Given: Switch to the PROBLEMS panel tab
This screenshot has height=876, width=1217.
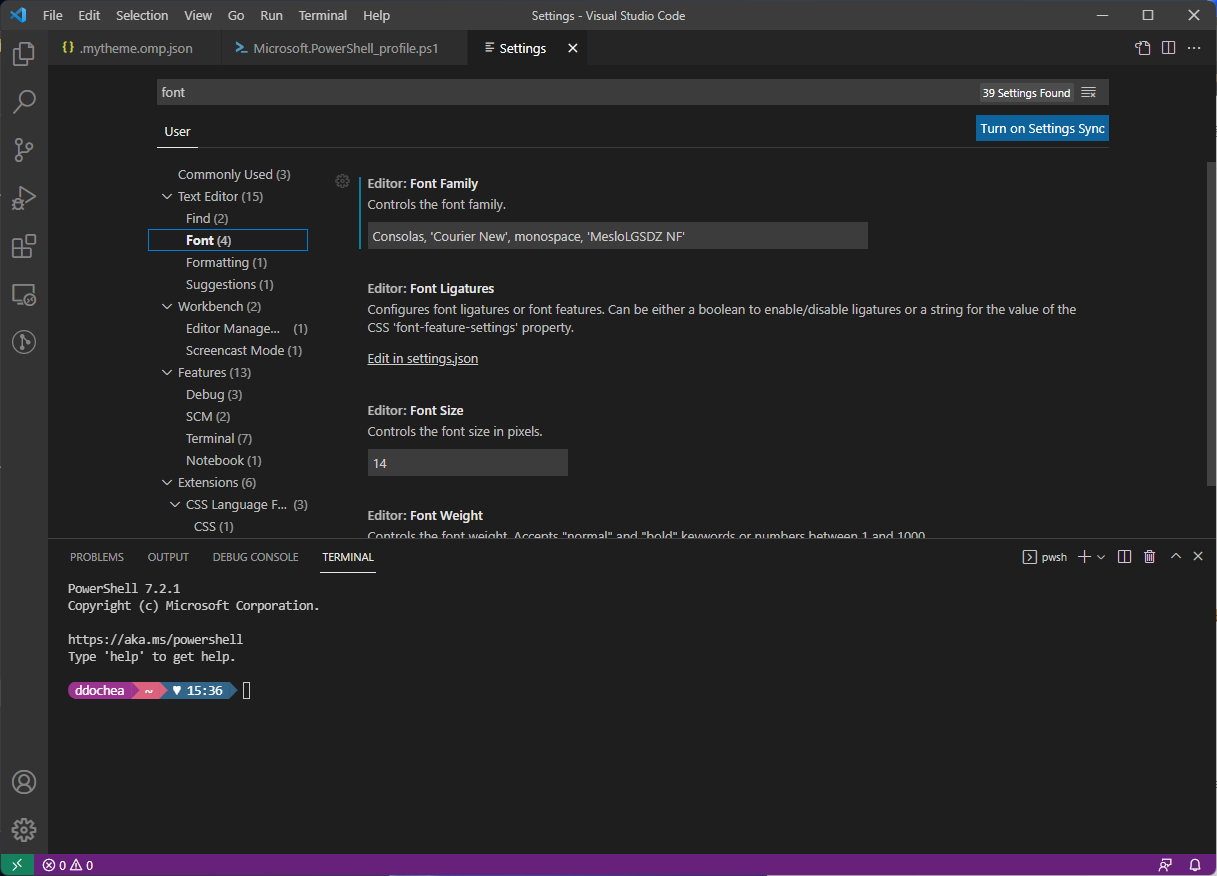Looking at the screenshot, I should tap(97, 557).
